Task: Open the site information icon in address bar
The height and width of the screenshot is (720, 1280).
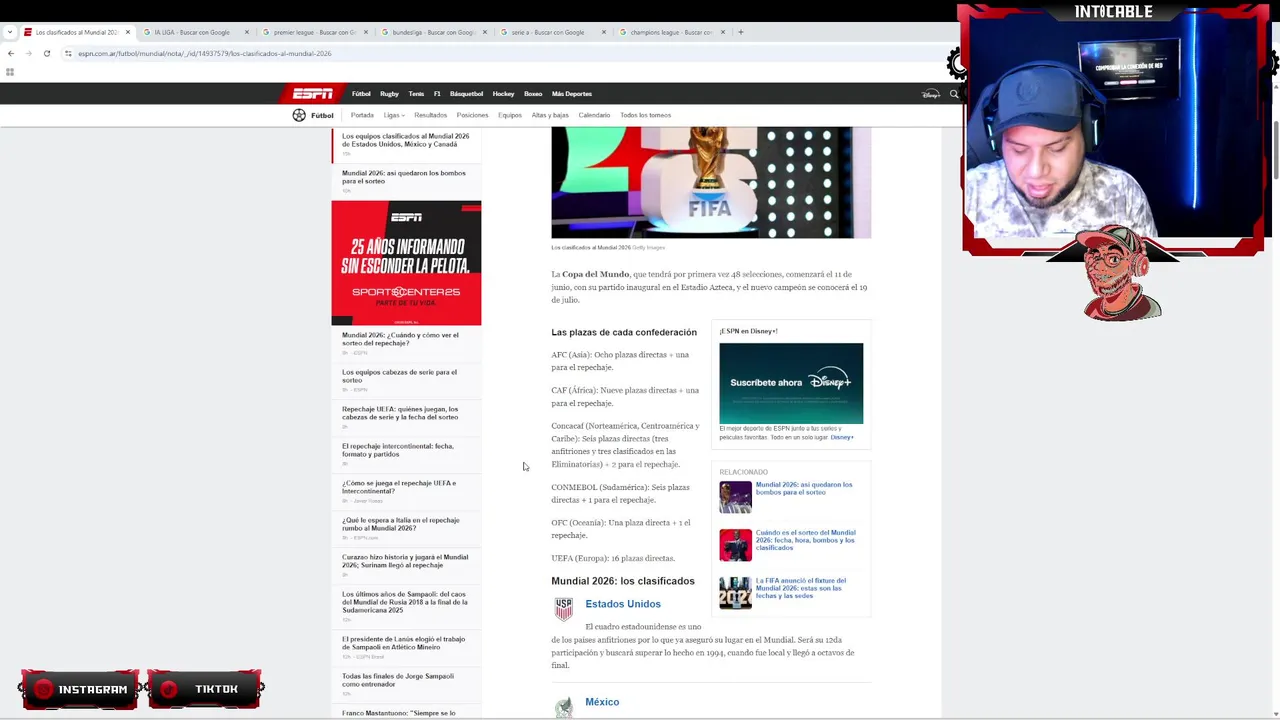Action: (68, 53)
